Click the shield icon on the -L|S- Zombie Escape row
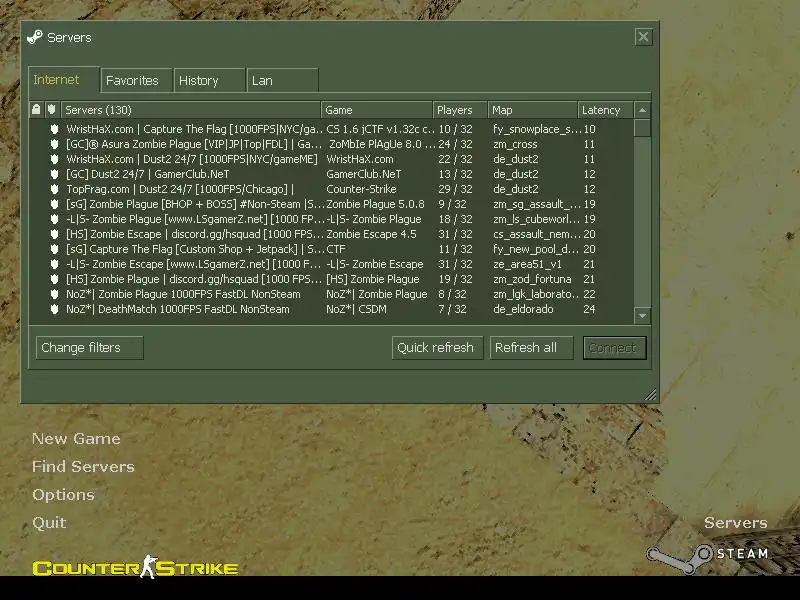Viewport: 800px width, 600px height. click(x=55, y=264)
